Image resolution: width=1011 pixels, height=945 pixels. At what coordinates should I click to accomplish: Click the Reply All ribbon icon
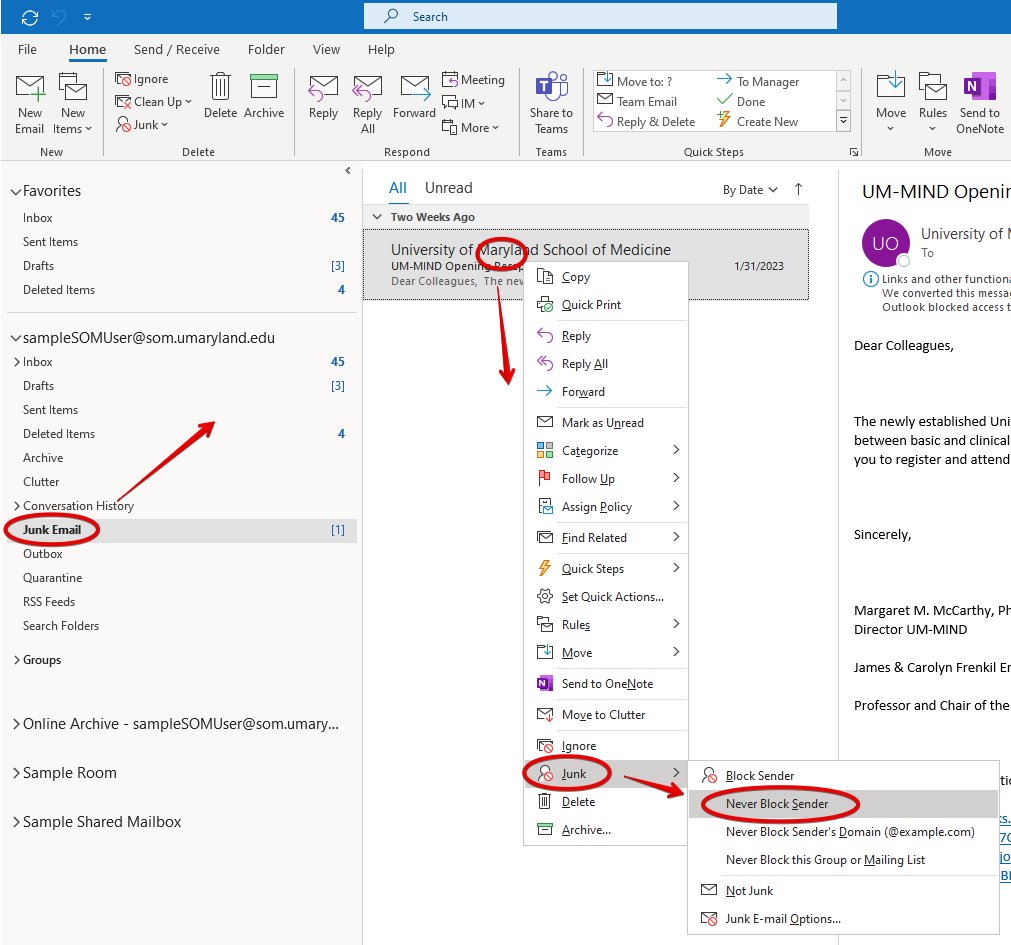click(x=368, y=90)
